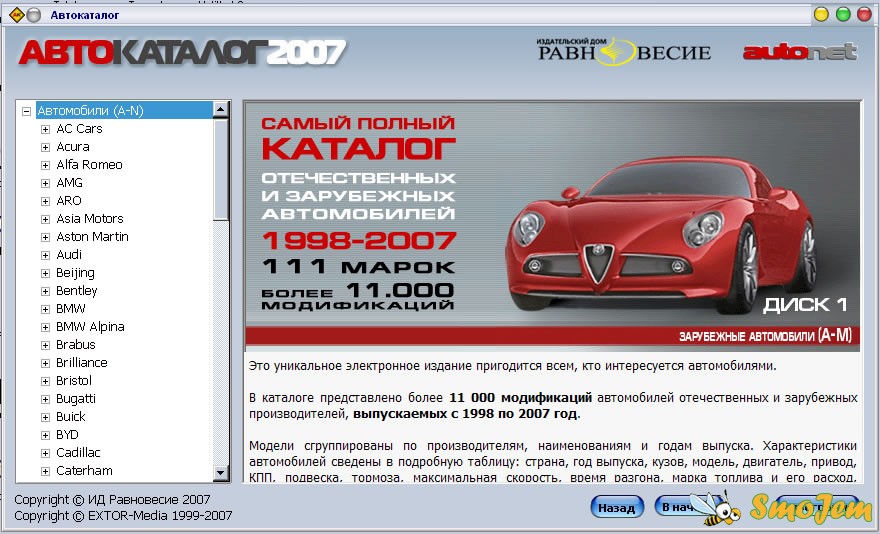Expand the Bristol tree node

45,381
